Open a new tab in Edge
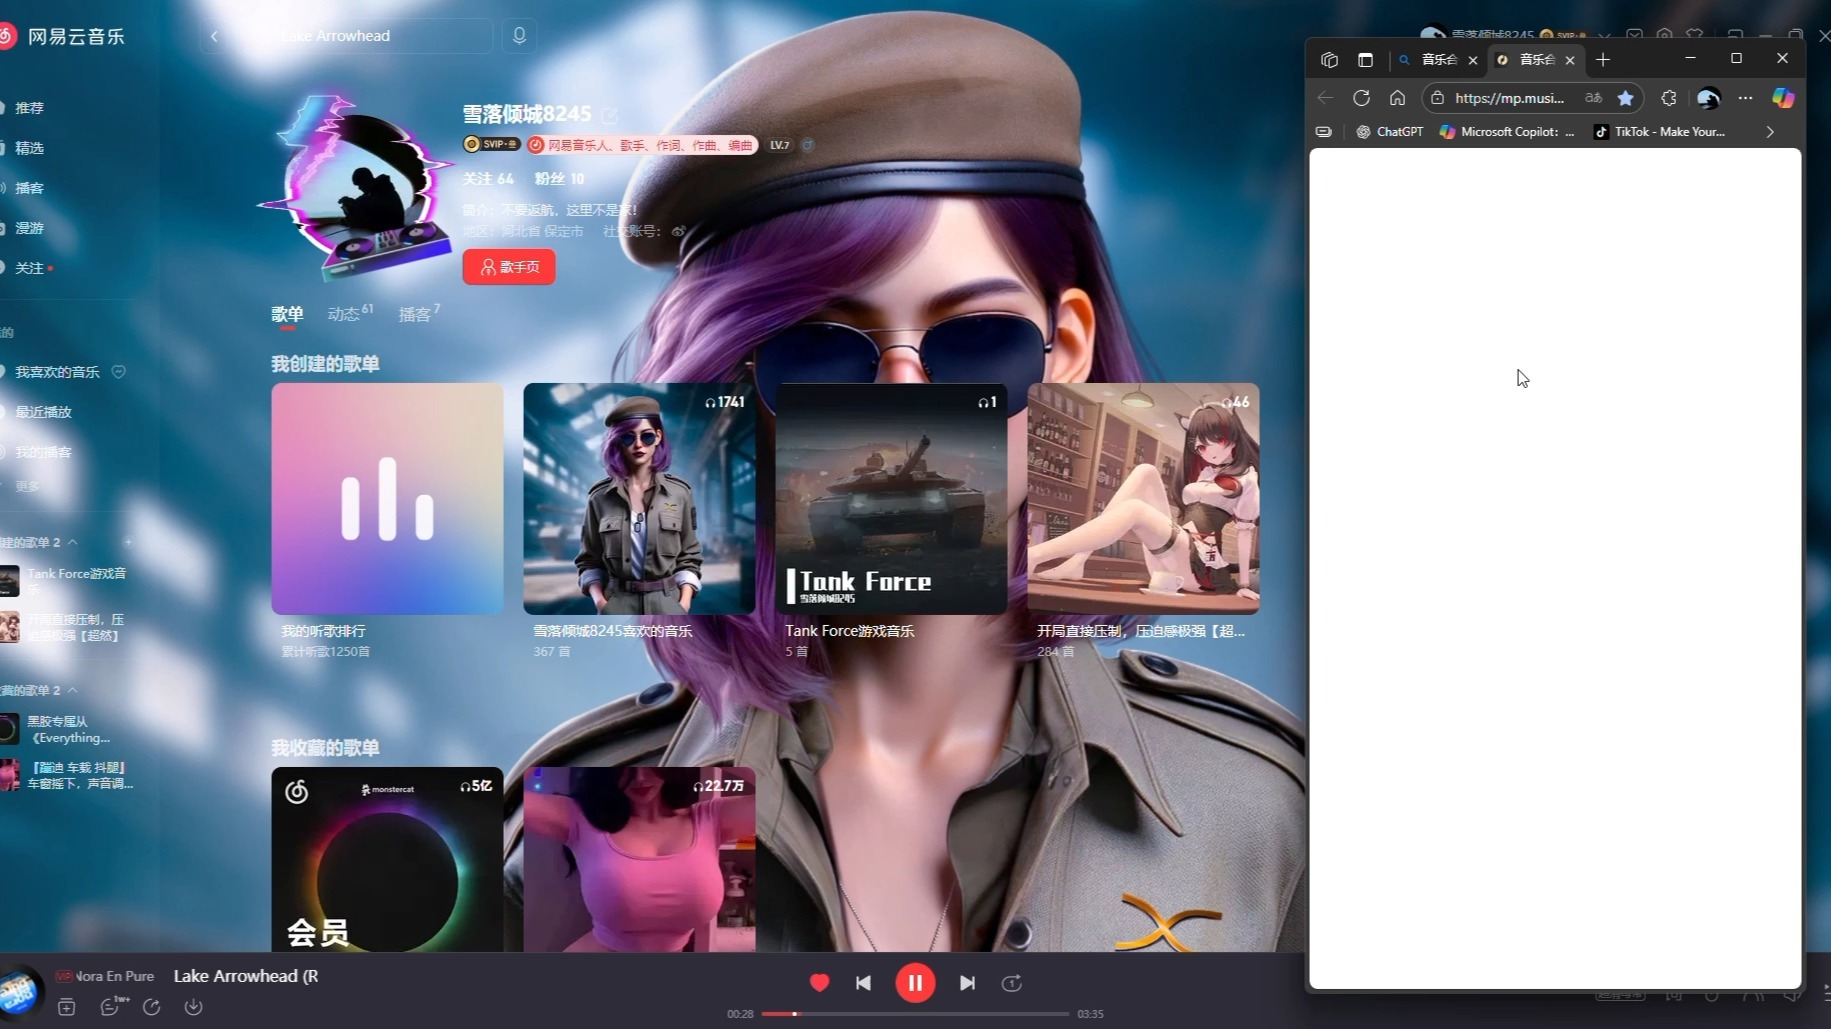Viewport: 1831px width, 1029px height. (x=1603, y=60)
